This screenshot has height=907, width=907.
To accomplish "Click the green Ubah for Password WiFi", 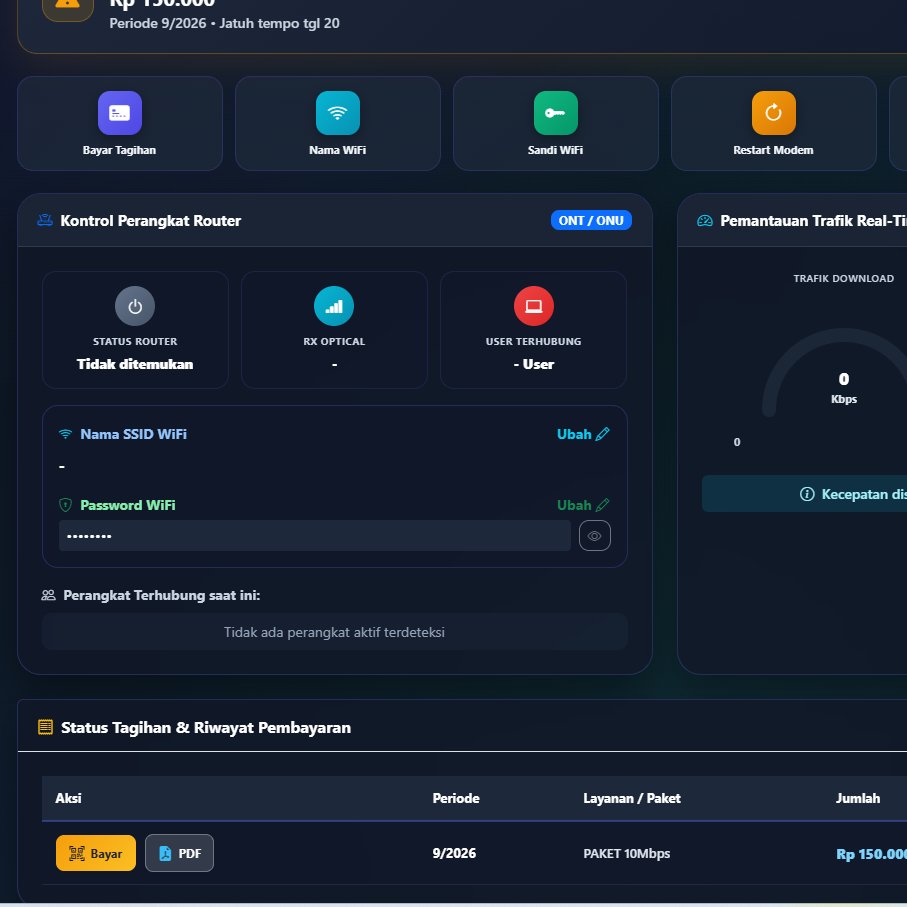I will point(582,505).
